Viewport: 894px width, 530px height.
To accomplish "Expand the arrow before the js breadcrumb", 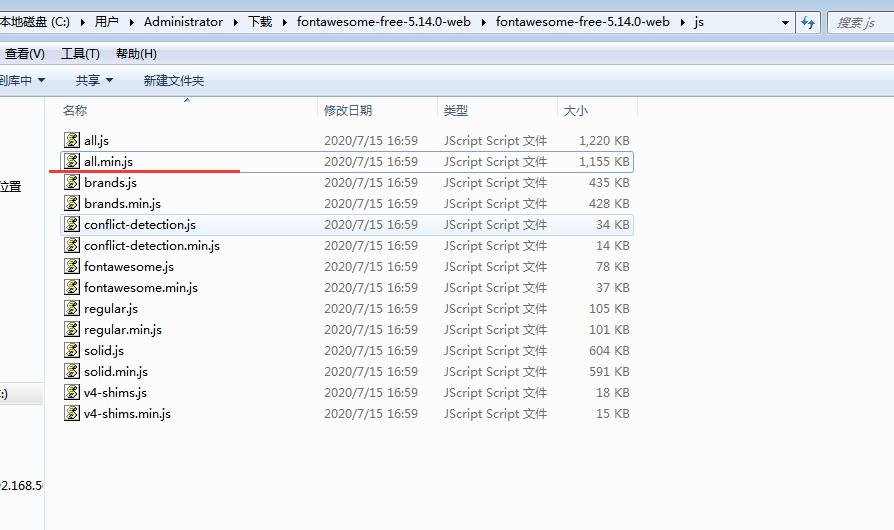I will point(682,22).
